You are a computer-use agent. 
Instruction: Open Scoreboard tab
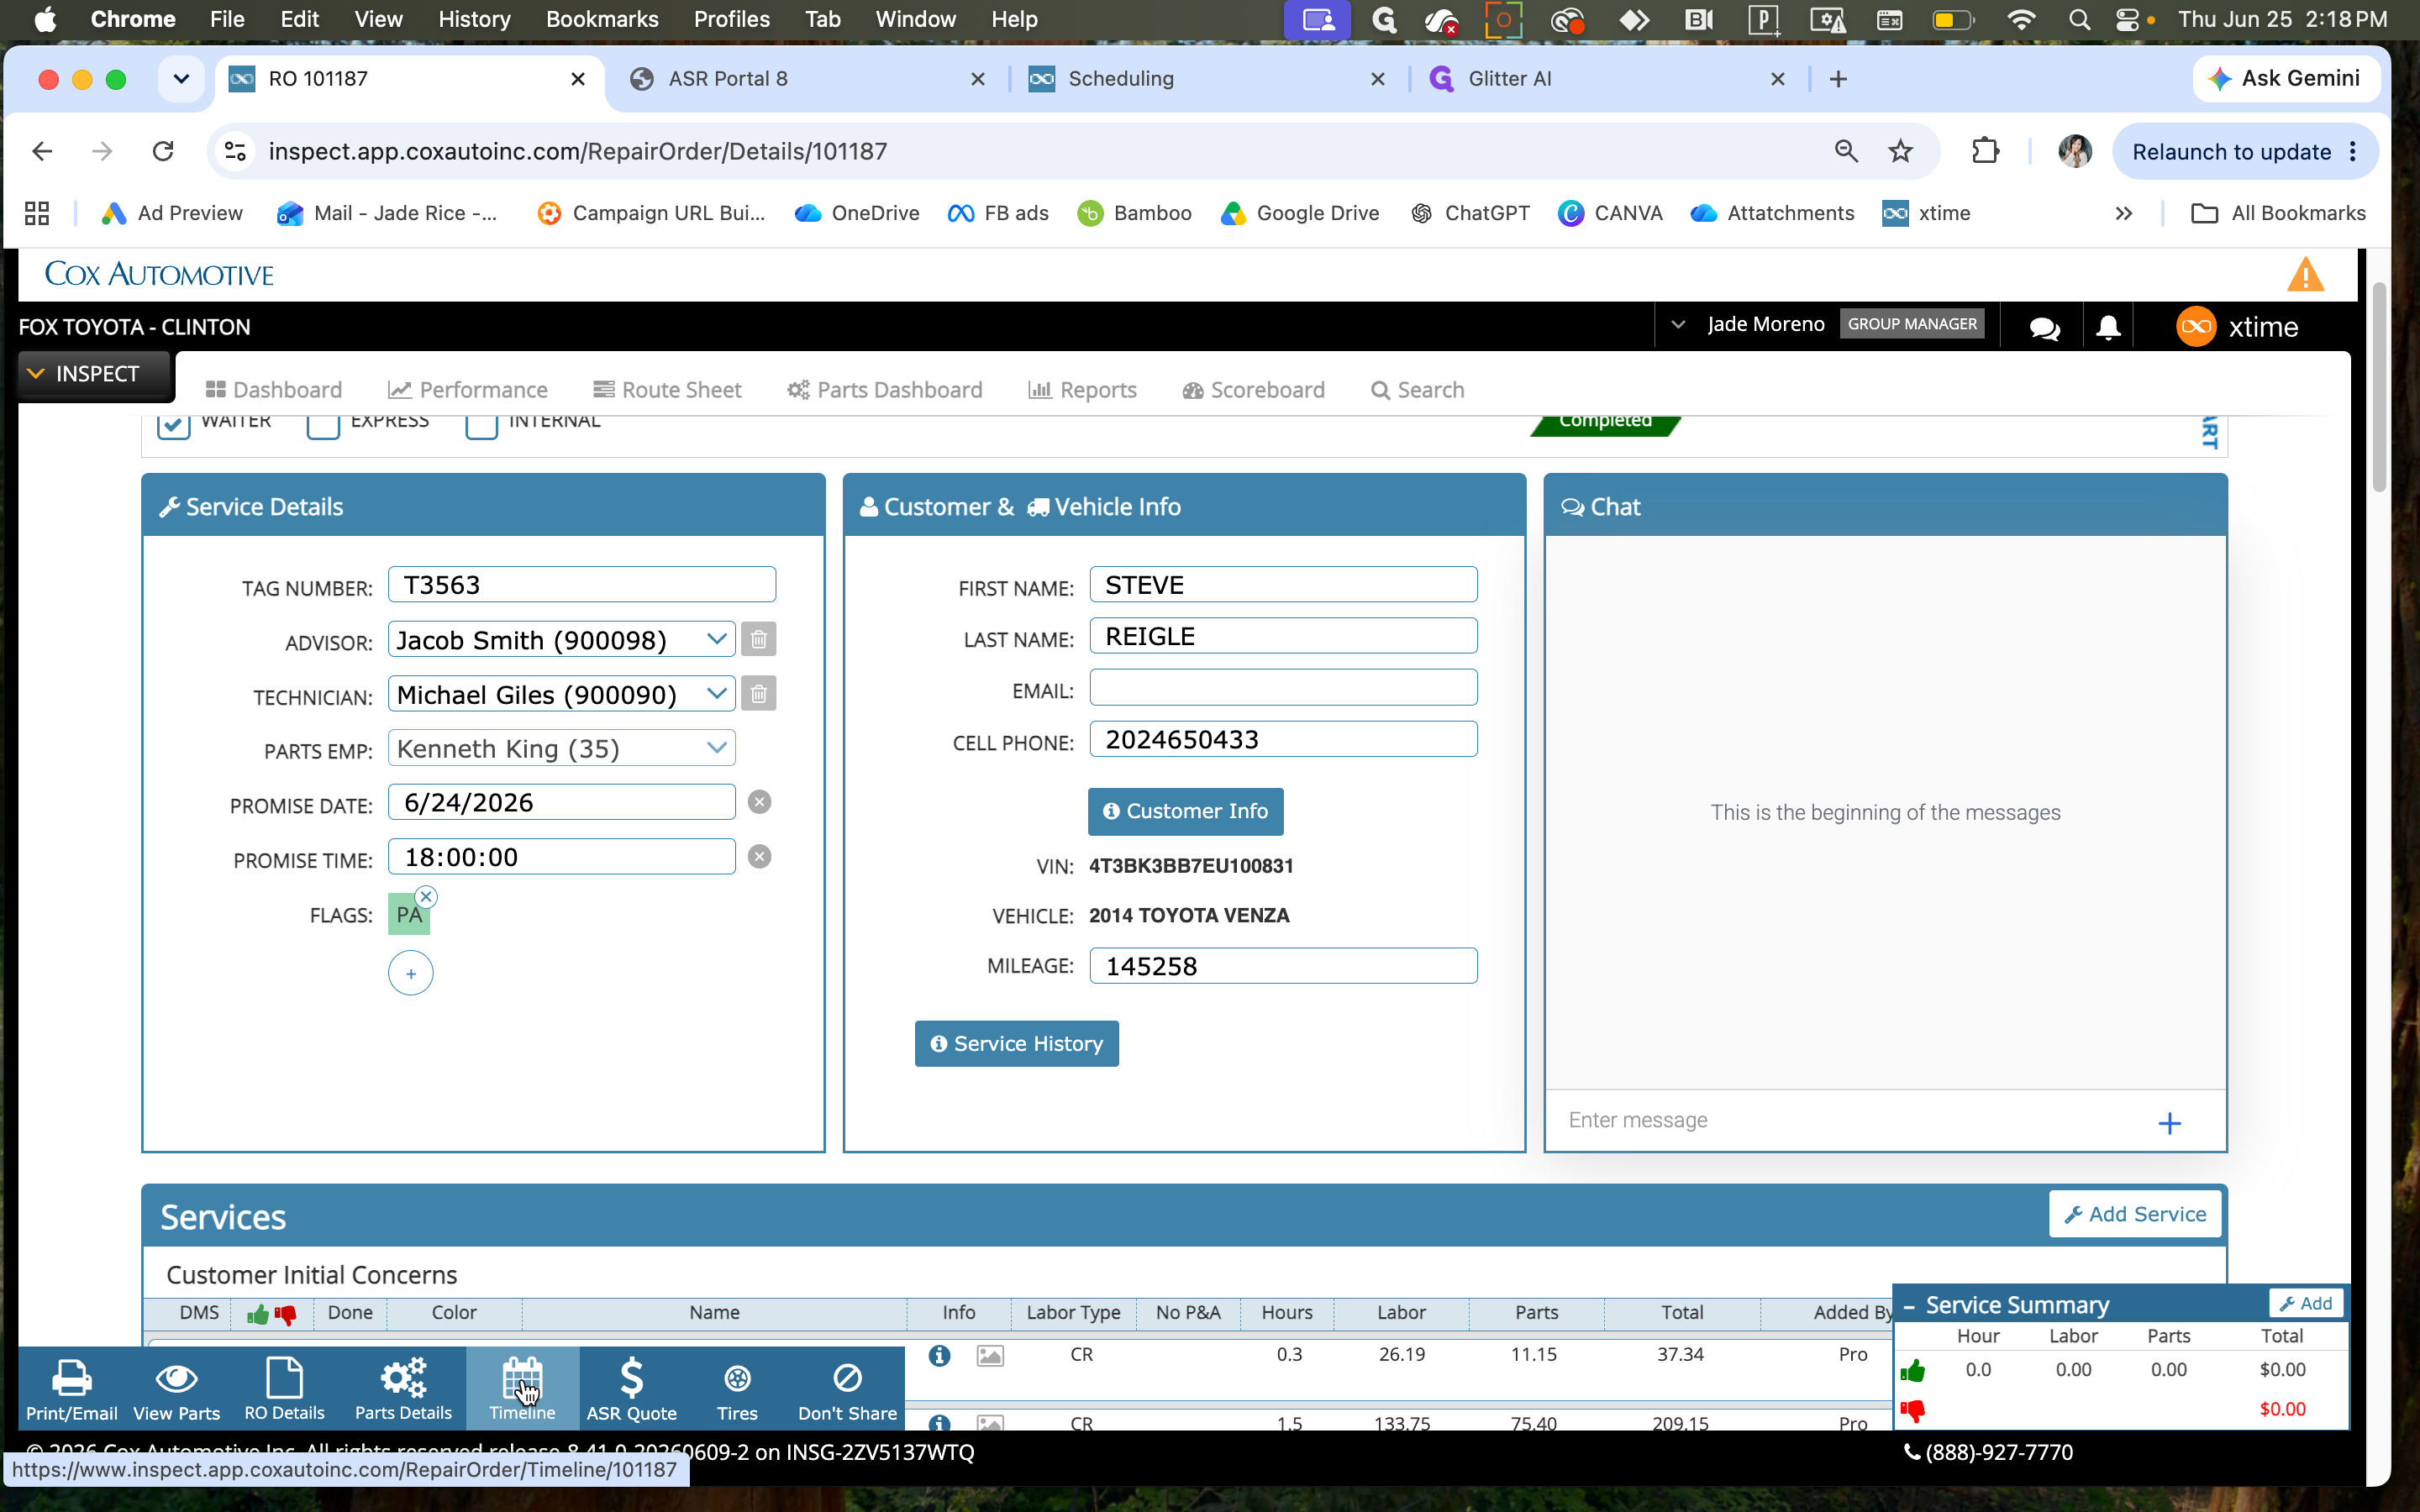coord(1253,390)
